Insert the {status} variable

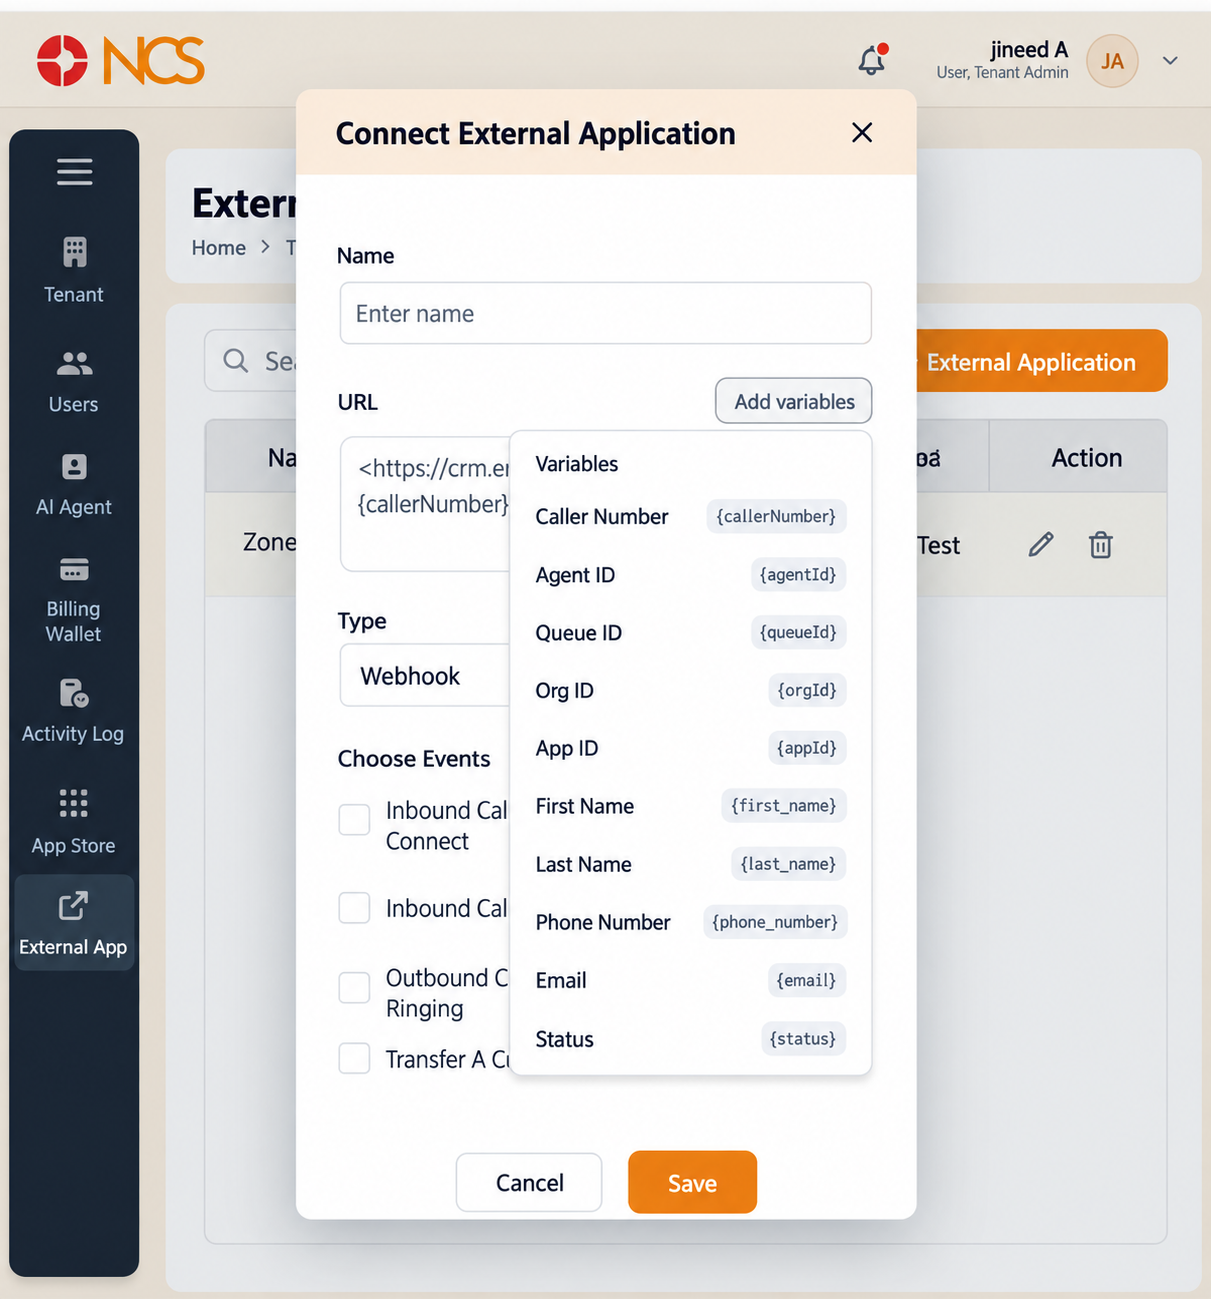[803, 1038]
